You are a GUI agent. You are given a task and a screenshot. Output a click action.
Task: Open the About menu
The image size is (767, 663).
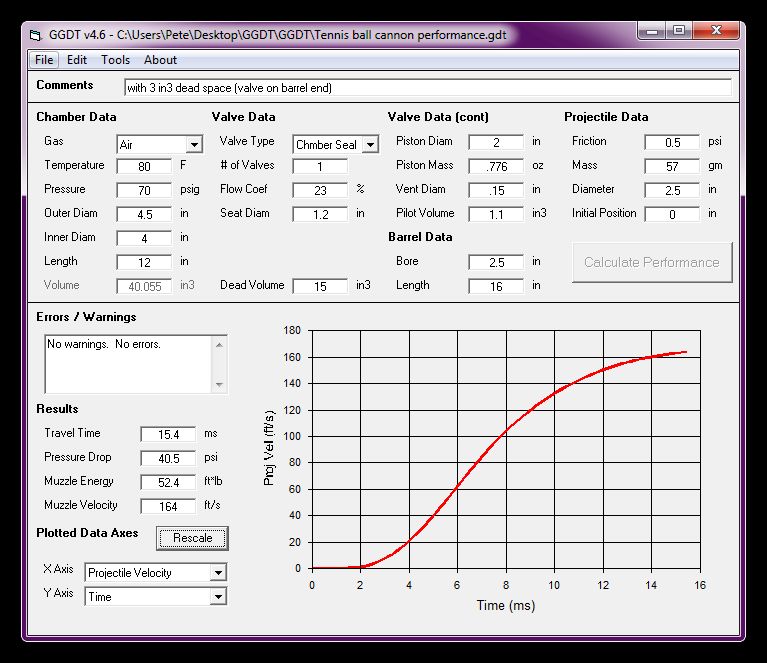[x=160, y=60]
